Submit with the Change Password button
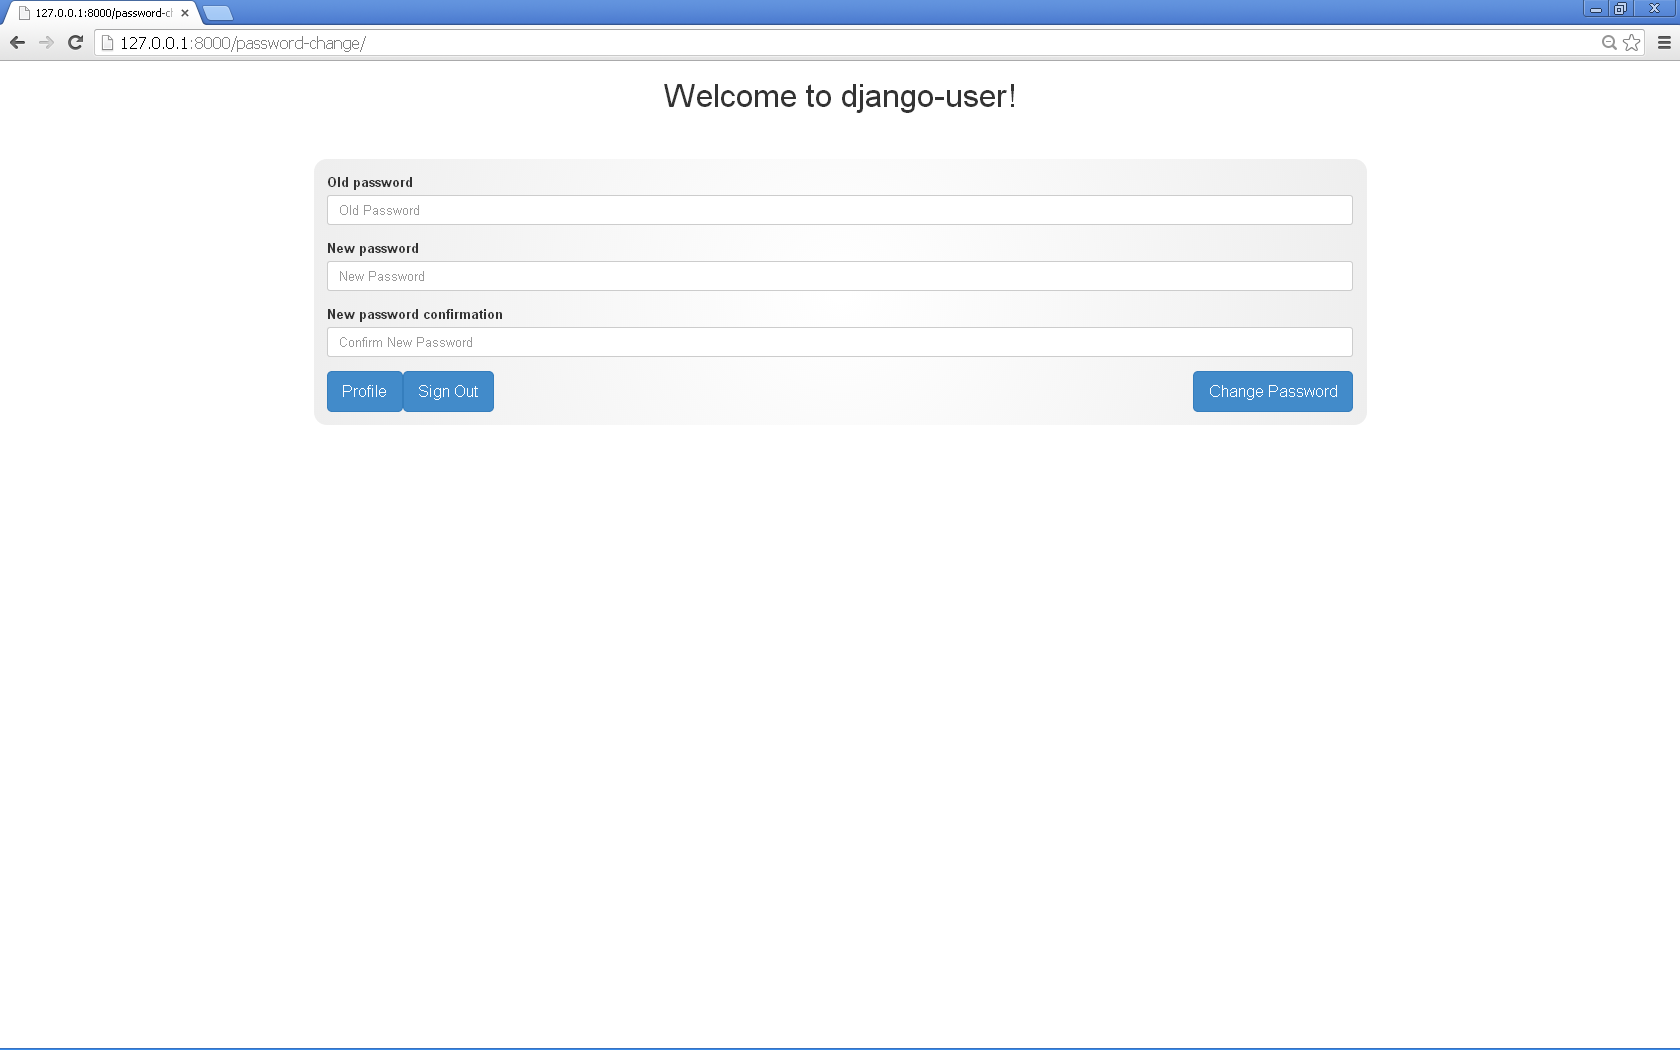The image size is (1680, 1050). click(1273, 391)
